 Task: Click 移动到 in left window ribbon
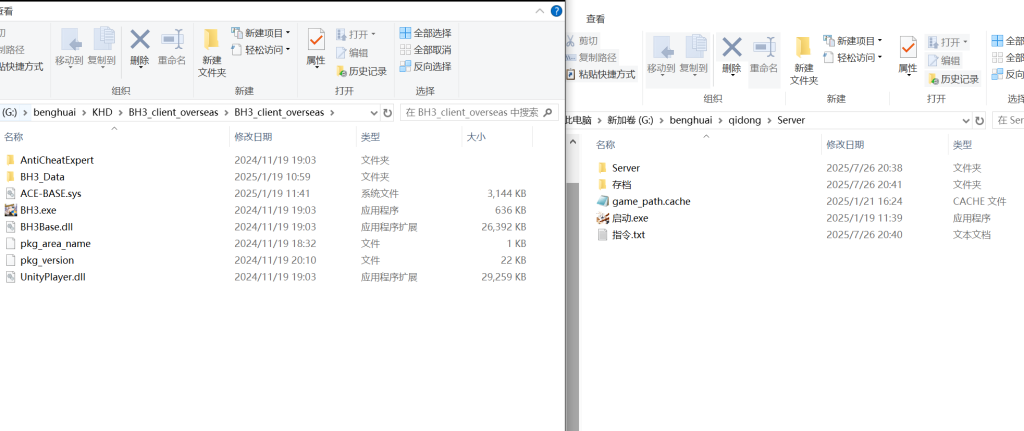69,46
